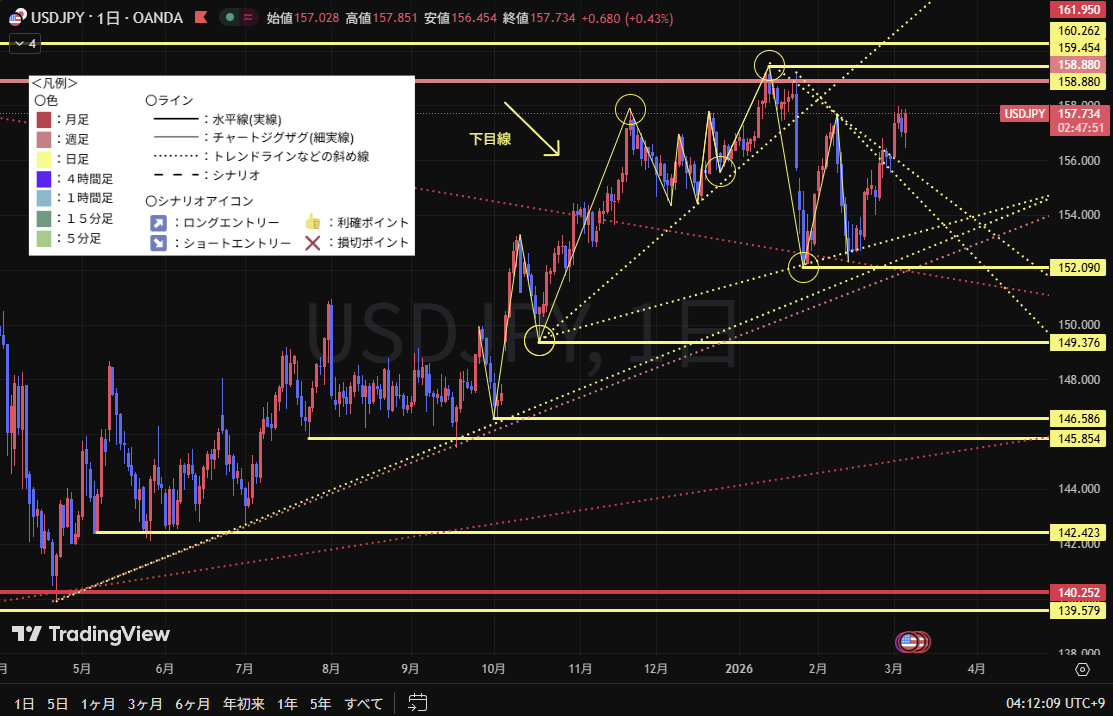Select the 3ヶ月 time range
This screenshot has height=716, width=1113.
coord(148,703)
